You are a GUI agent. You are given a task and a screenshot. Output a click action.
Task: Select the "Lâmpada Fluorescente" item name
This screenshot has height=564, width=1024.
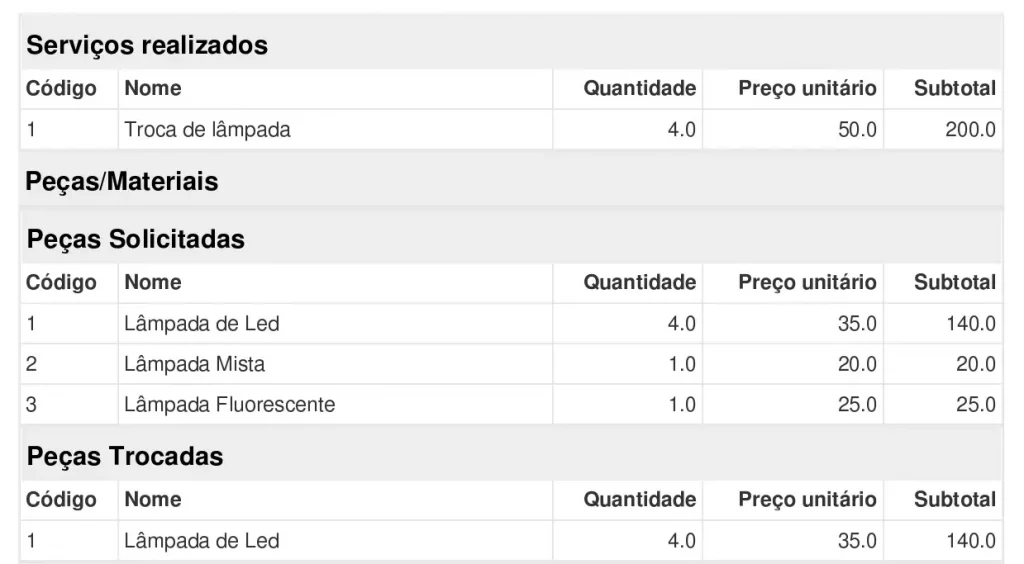pyautogui.click(x=229, y=405)
